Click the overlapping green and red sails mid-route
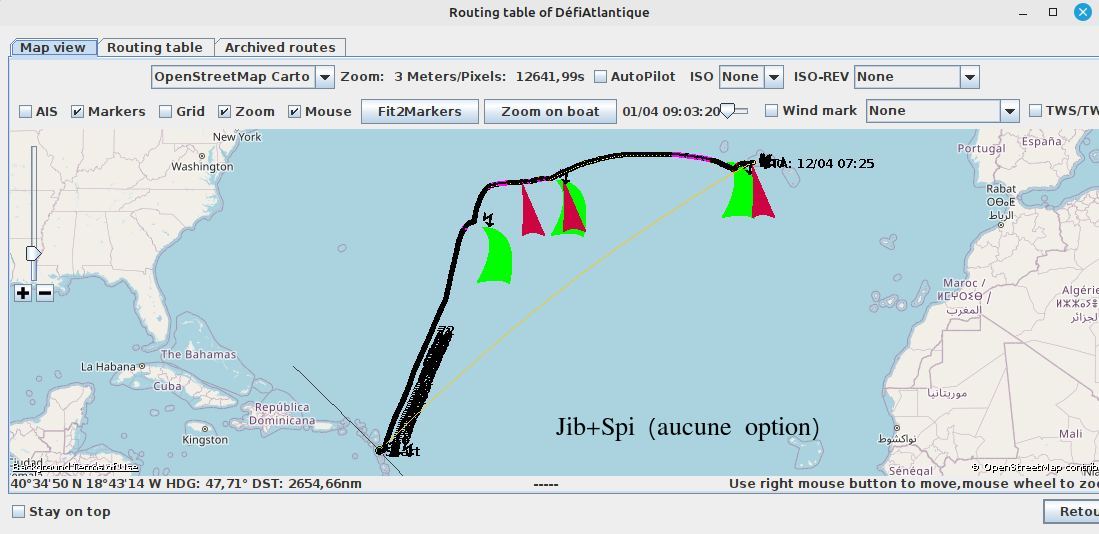Viewport: 1099px width, 534px height. pyautogui.click(x=570, y=208)
